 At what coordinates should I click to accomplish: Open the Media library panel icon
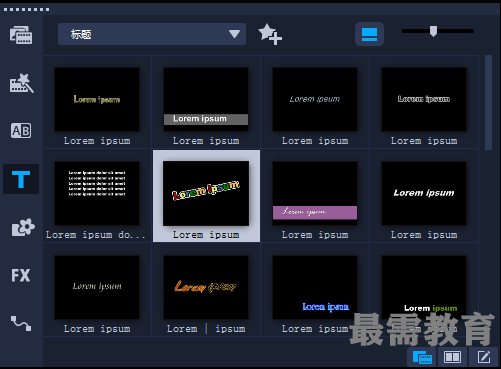pyautogui.click(x=21, y=35)
